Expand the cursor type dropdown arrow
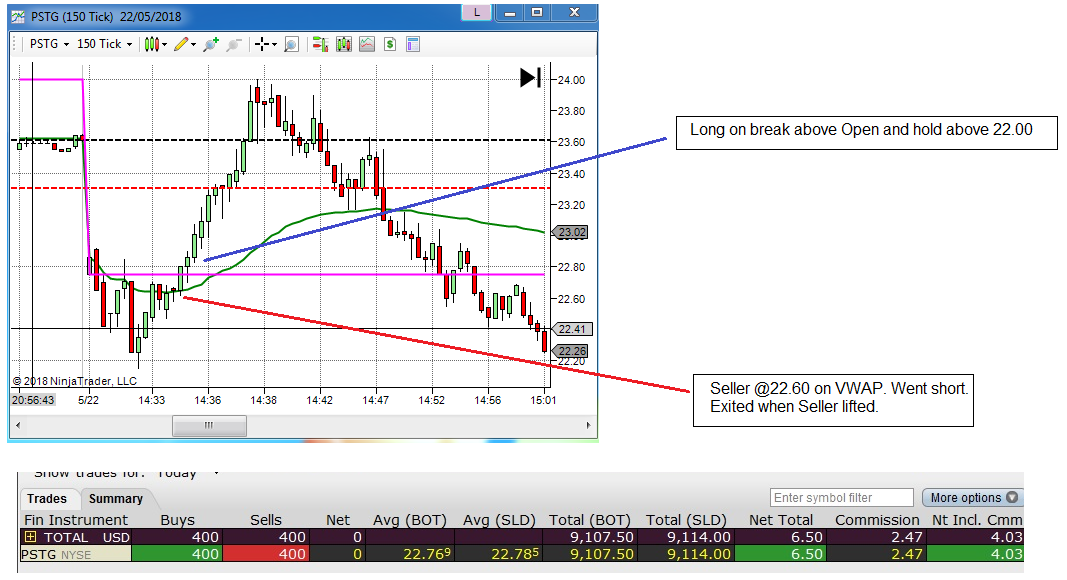Screen dimensions: 1067x580 pos(274,45)
